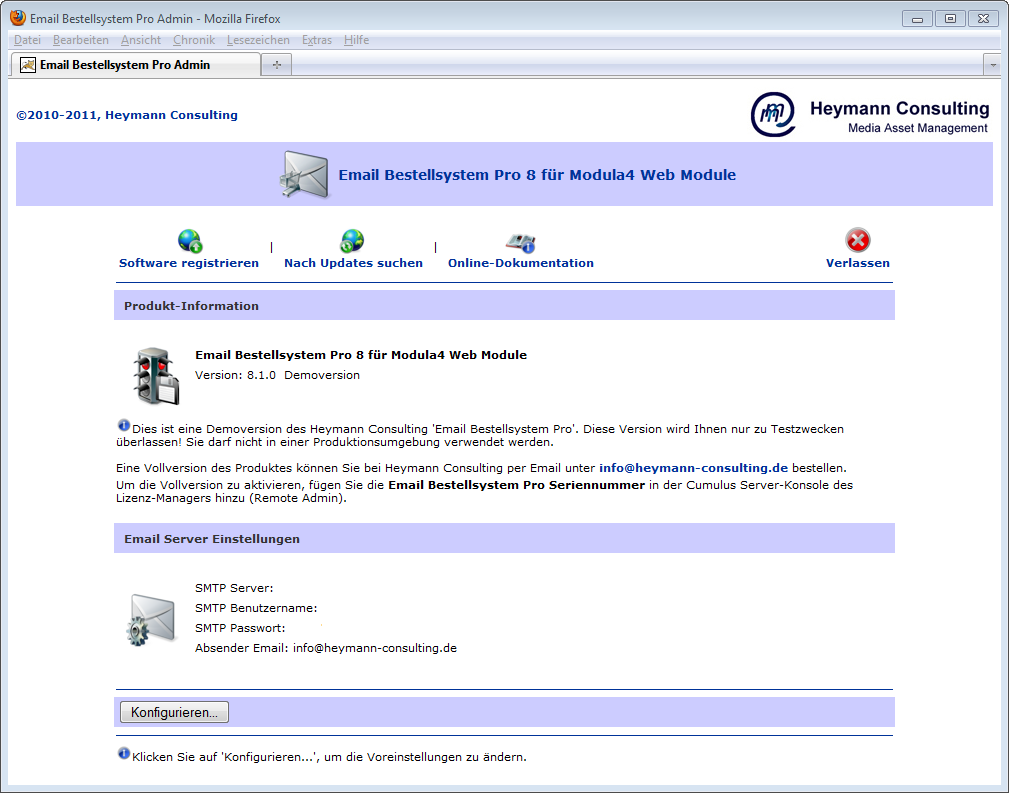Viewport: 1009px width, 793px height.
Task: Open the Extras menu
Action: [317, 40]
